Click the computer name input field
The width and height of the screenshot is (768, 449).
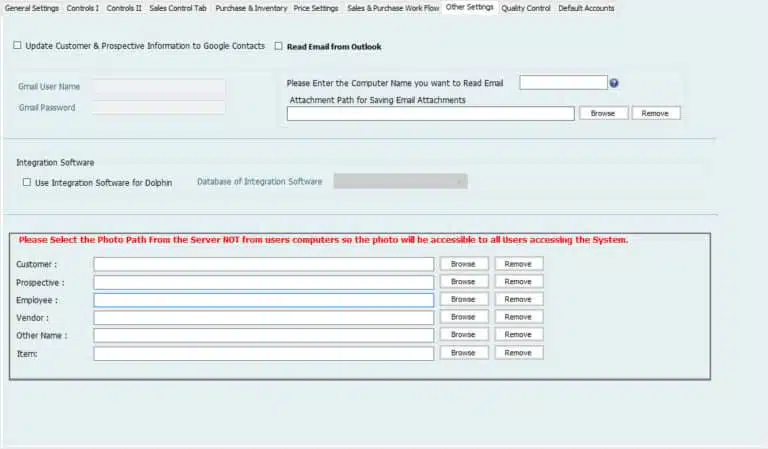(563, 83)
